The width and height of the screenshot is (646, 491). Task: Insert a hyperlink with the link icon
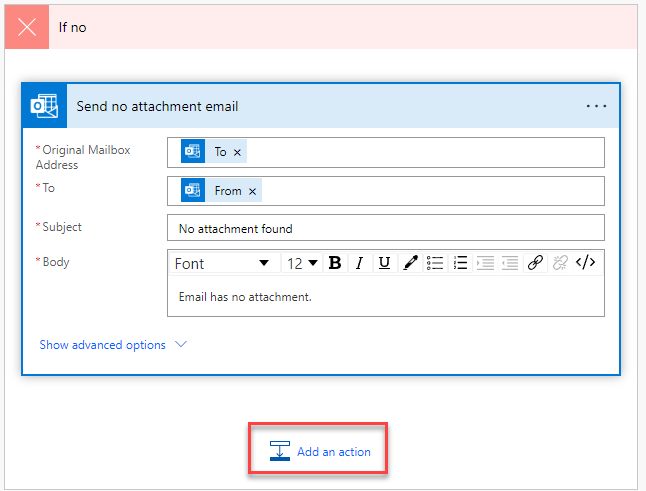pos(535,262)
